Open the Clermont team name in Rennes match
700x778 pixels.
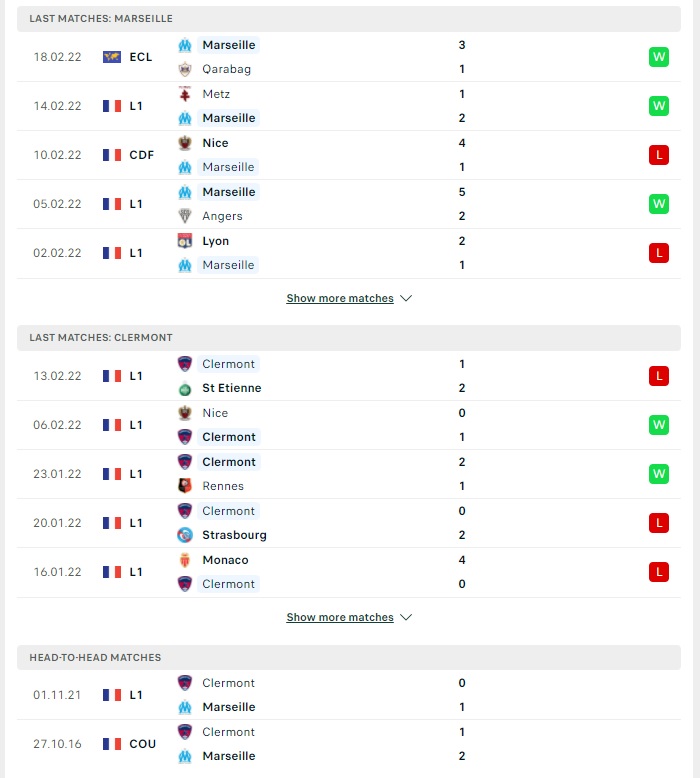pos(229,462)
